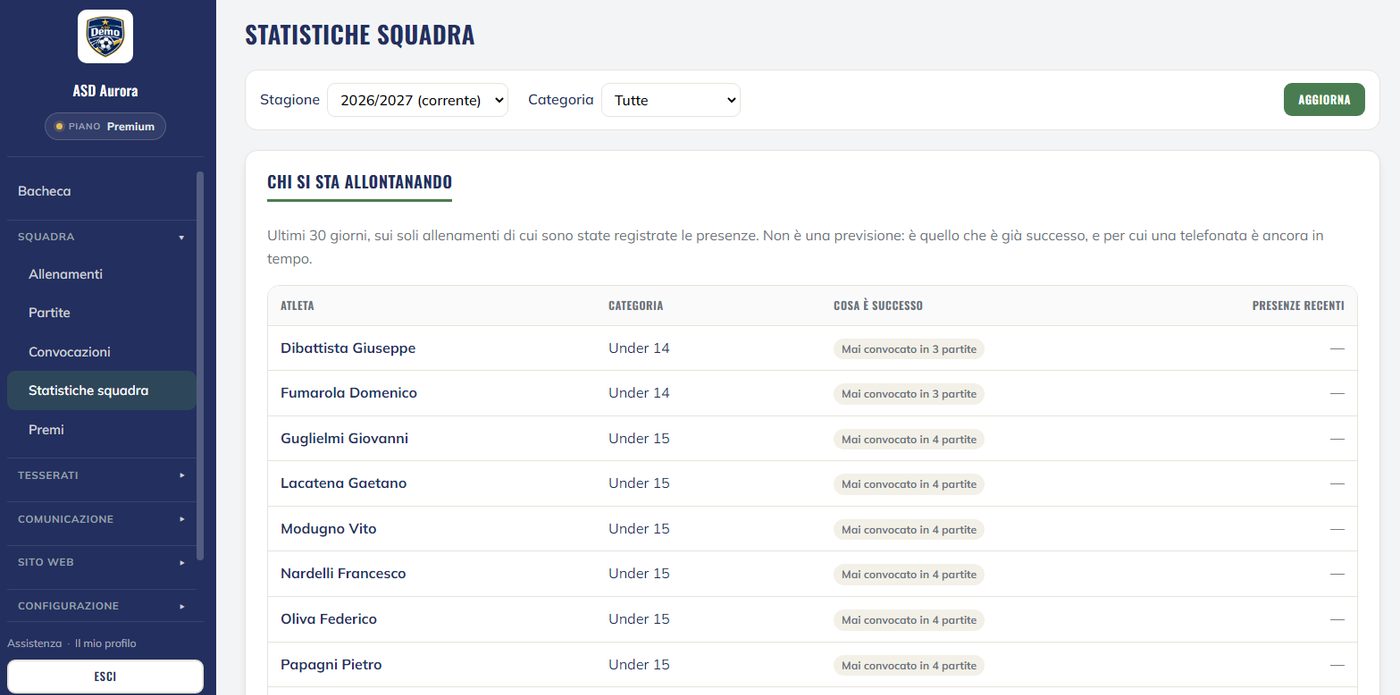Click Papagni Pietro's Mai convocato badge
Image resolution: width=1400 pixels, height=695 pixels.
click(909, 665)
